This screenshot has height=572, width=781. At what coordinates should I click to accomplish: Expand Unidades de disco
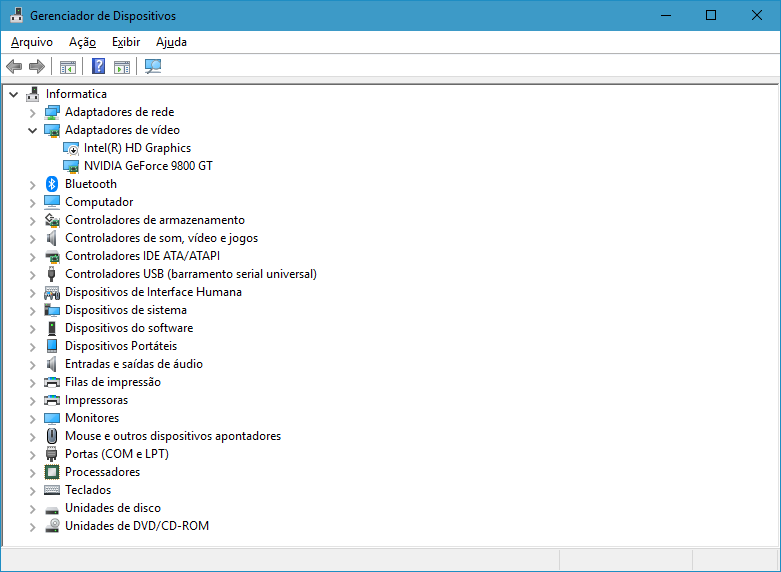[33, 509]
